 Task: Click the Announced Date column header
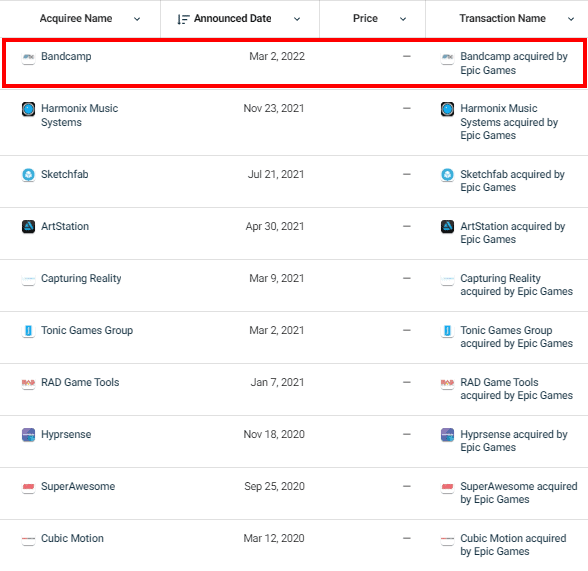coord(232,18)
